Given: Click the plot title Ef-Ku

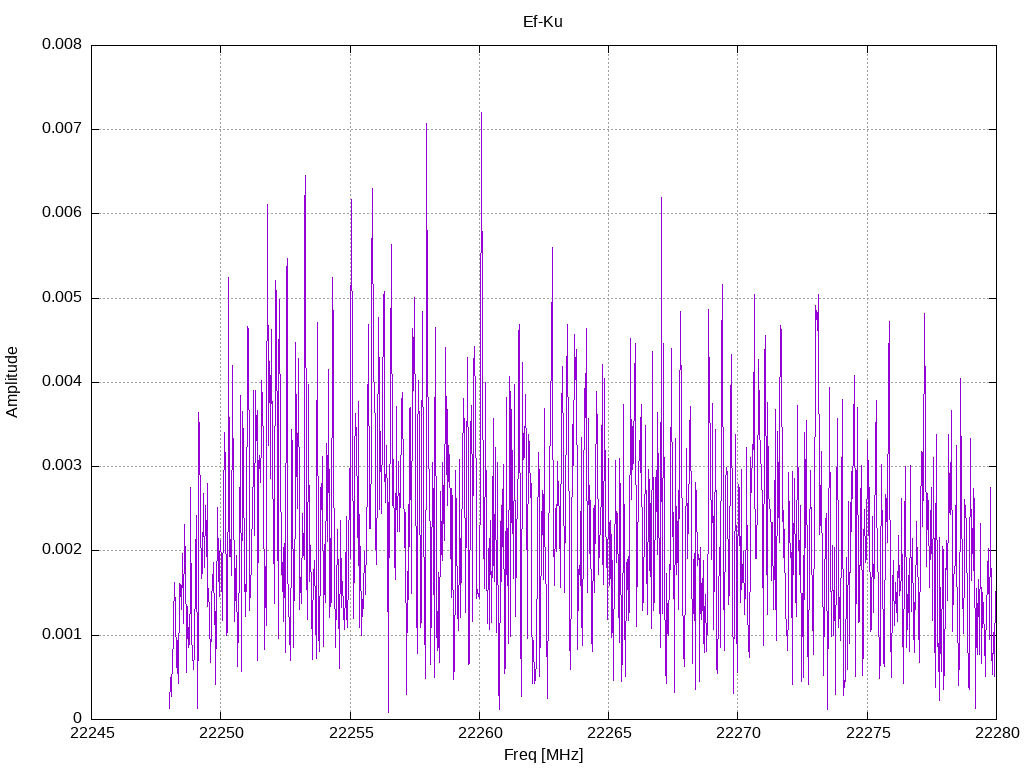Looking at the screenshot, I should click(543, 22).
